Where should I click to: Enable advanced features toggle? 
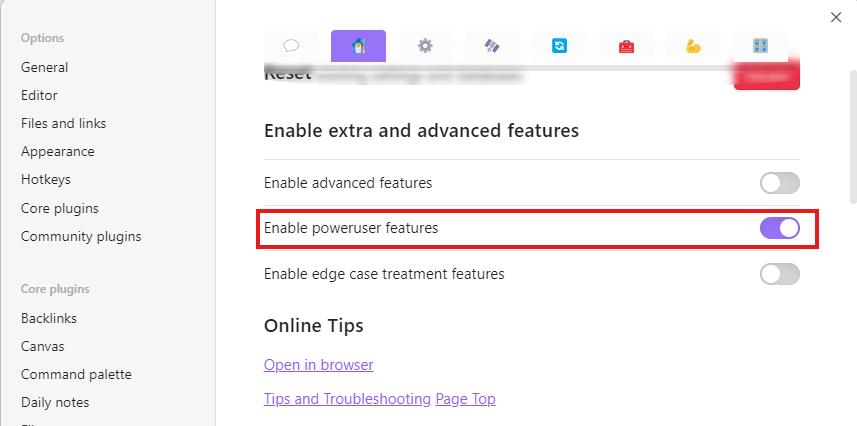pyautogui.click(x=779, y=183)
